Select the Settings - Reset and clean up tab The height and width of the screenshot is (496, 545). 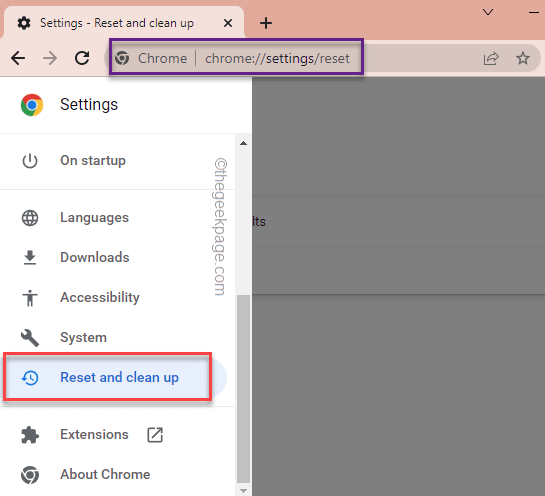pos(123,23)
